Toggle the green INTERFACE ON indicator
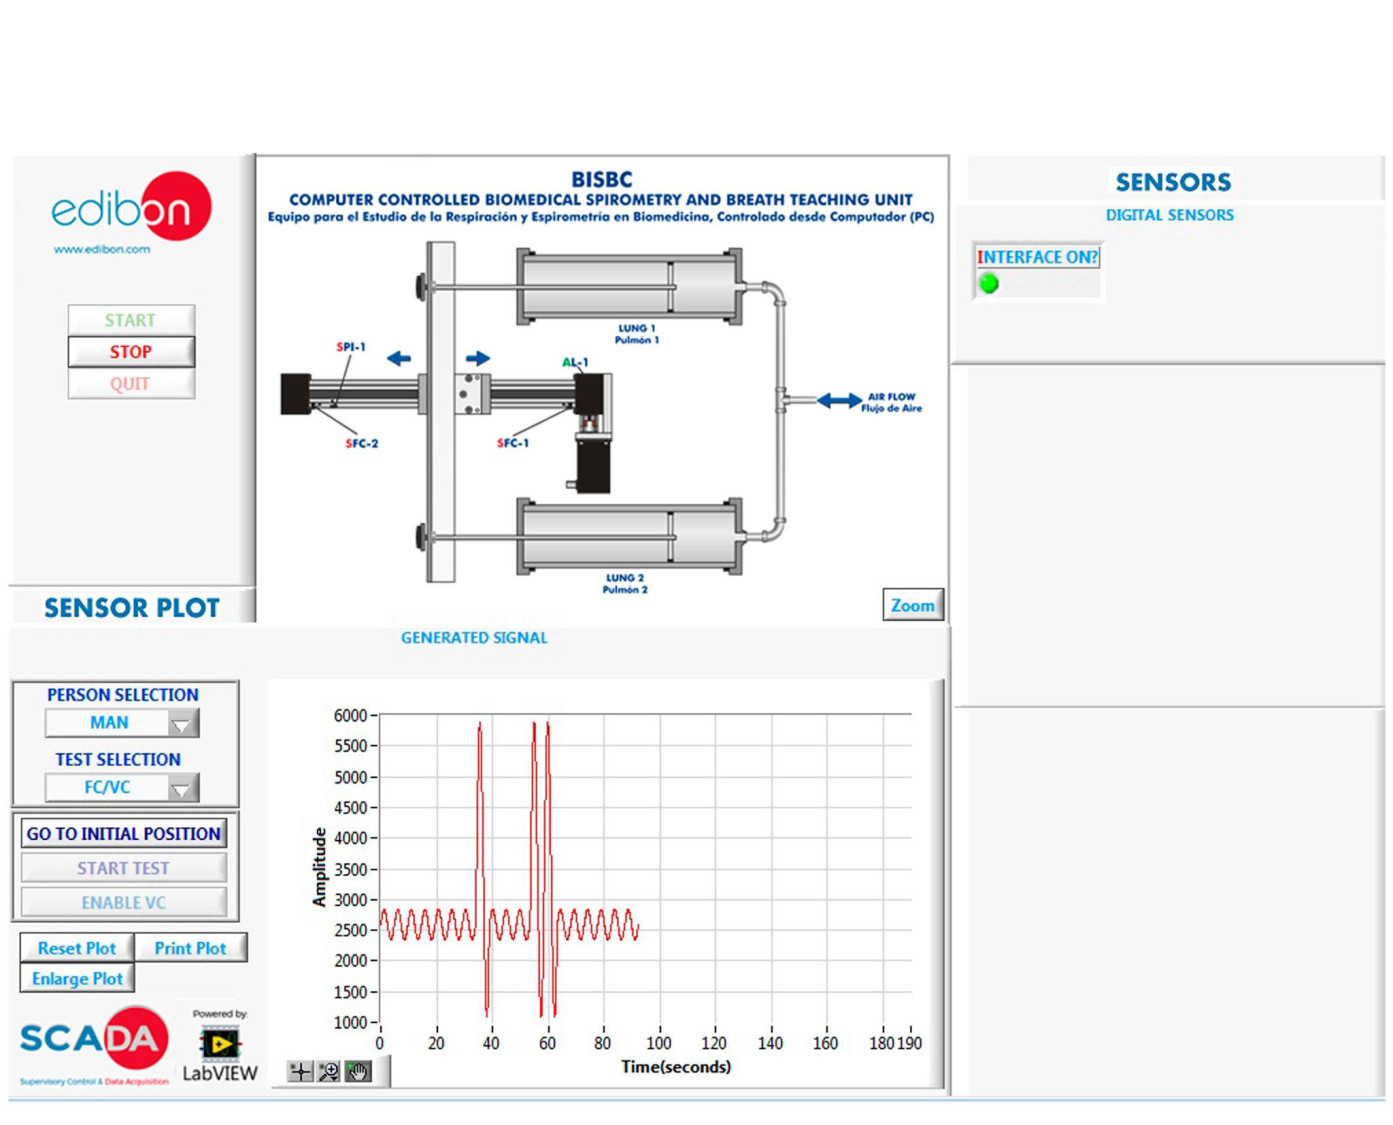Screen dimensions: 1393x1125 (x=989, y=284)
